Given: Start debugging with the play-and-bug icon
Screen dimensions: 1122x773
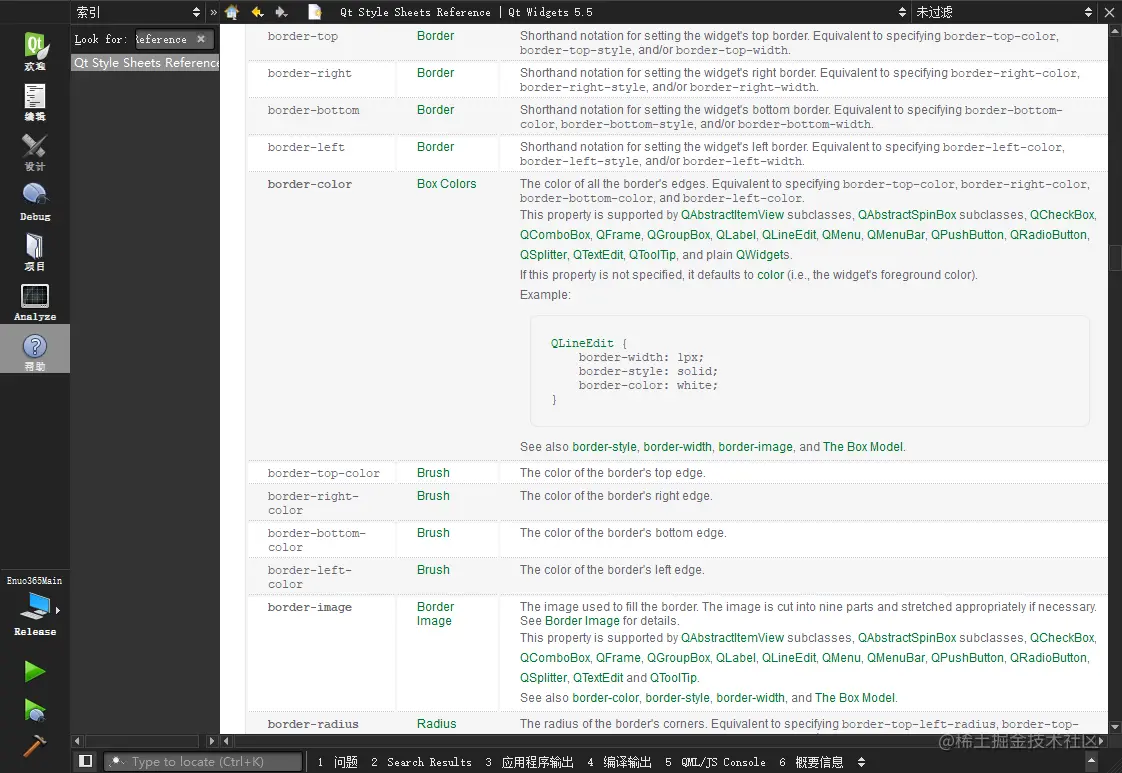Looking at the screenshot, I should tap(34, 711).
